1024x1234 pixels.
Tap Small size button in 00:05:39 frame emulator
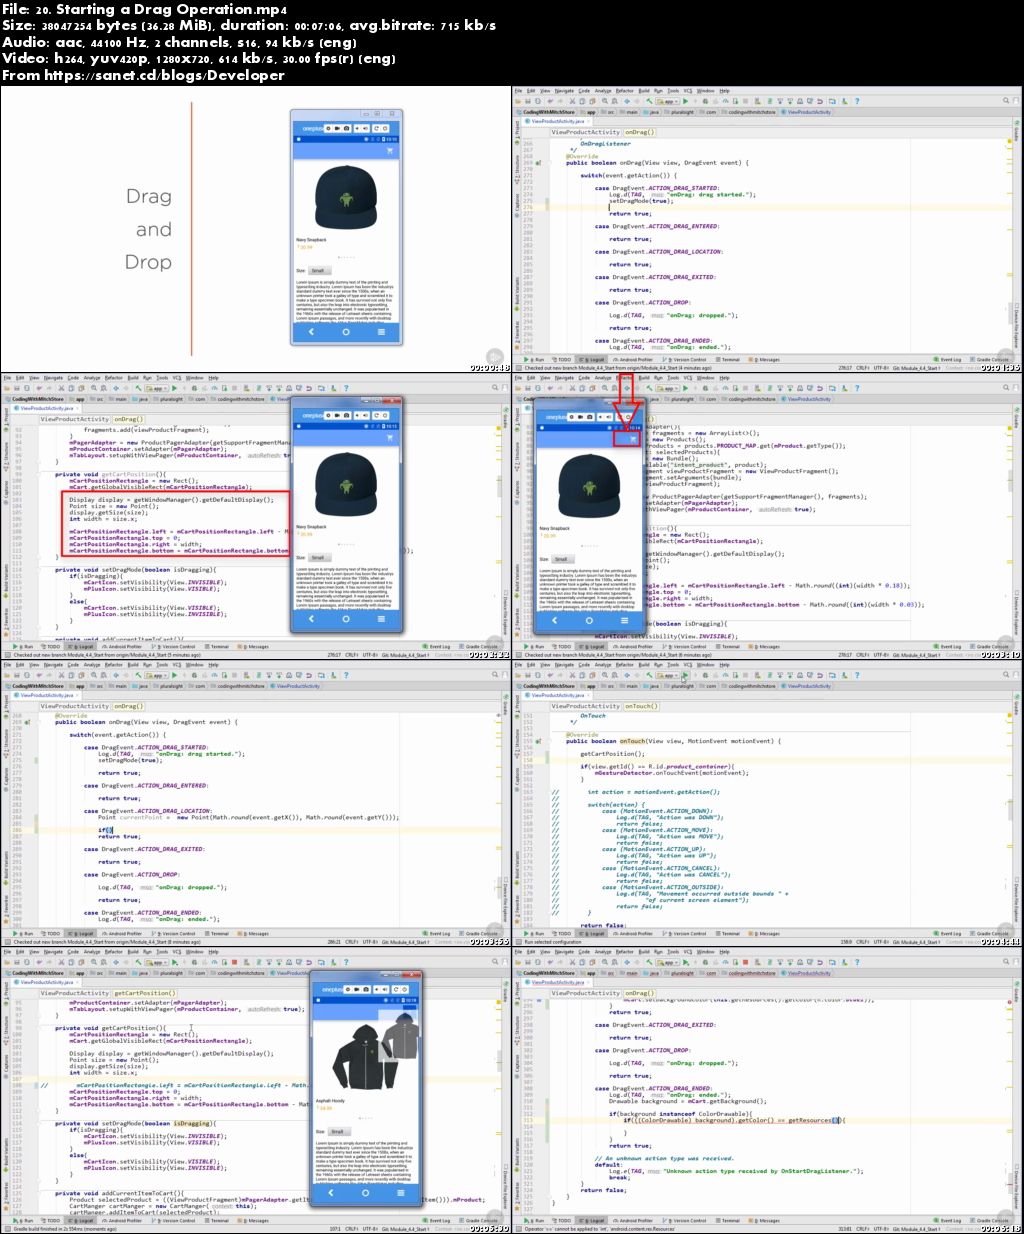click(337, 1131)
